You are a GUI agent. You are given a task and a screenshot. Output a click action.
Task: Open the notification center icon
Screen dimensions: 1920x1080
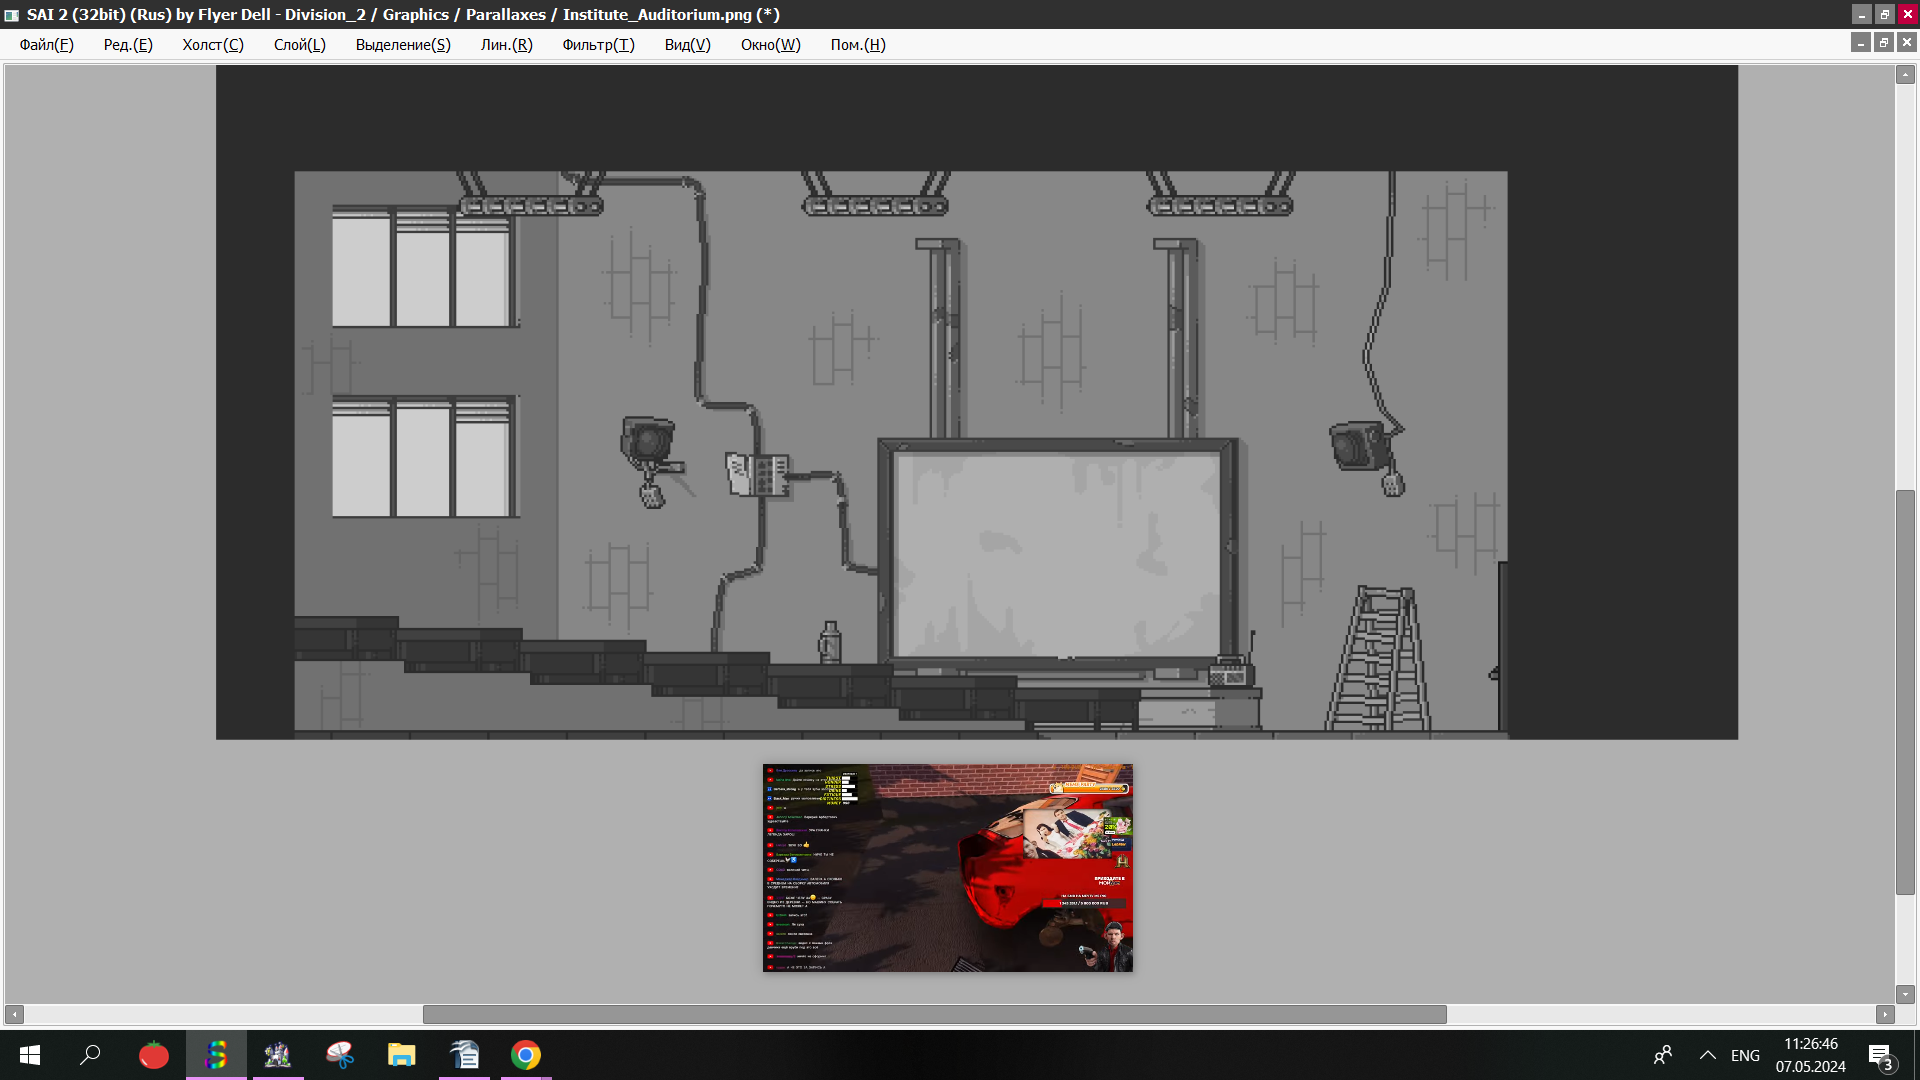(x=1880, y=1055)
